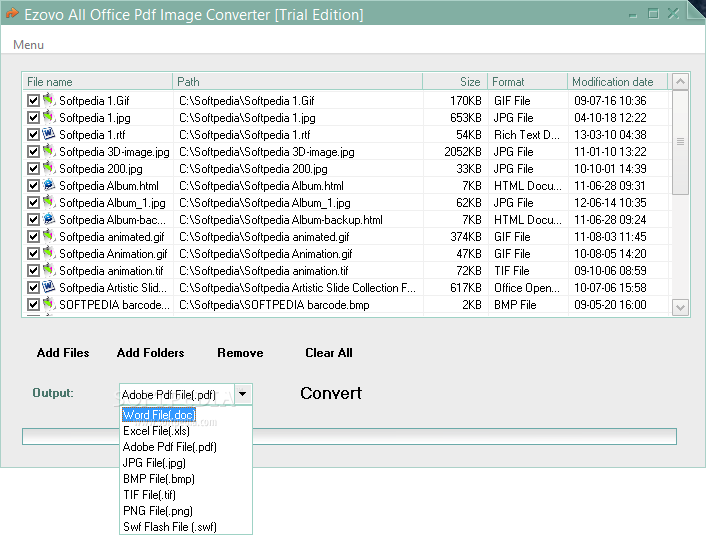Select the Office Open... format cell
Screen dimensions: 706x535
pos(527,288)
